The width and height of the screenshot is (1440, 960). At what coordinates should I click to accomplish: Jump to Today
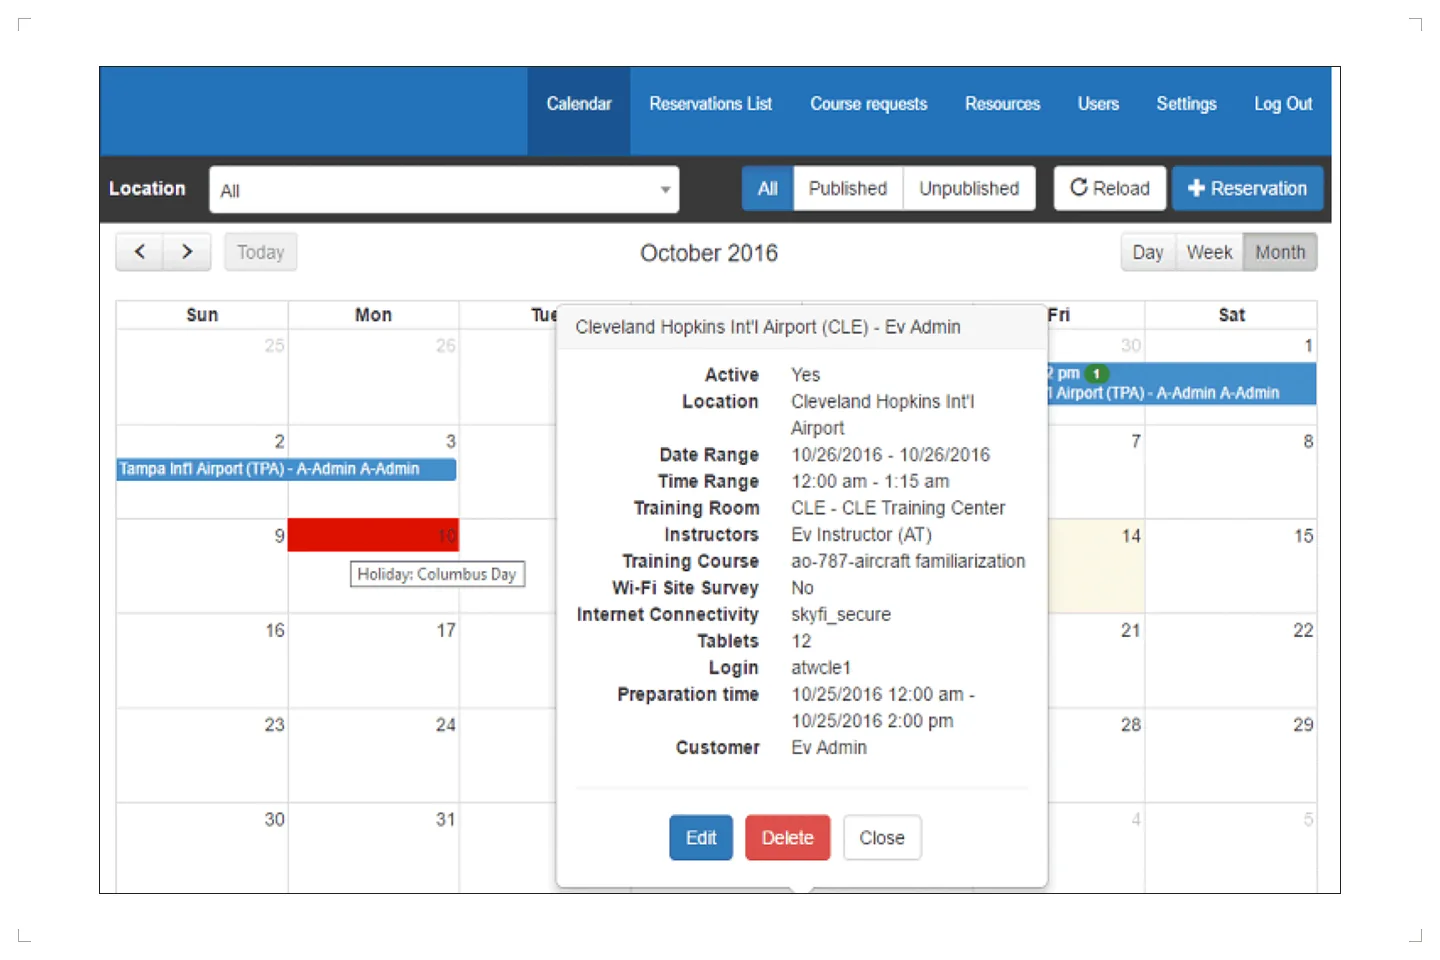[261, 252]
